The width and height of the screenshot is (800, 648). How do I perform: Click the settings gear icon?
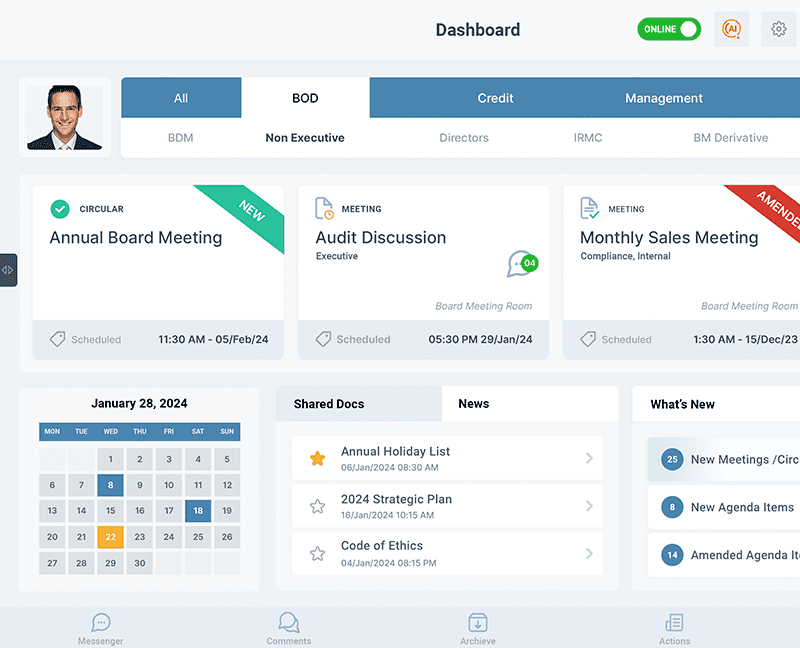[x=779, y=30]
